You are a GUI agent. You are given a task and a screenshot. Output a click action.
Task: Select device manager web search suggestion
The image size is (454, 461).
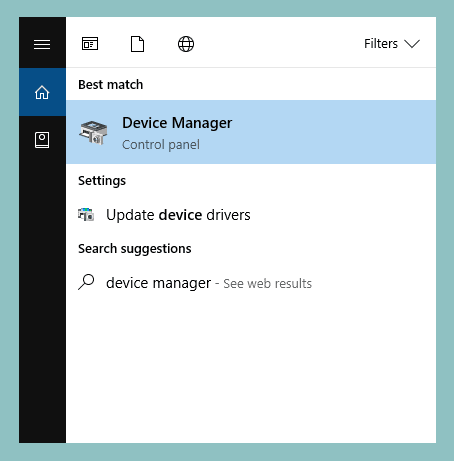[251, 283]
